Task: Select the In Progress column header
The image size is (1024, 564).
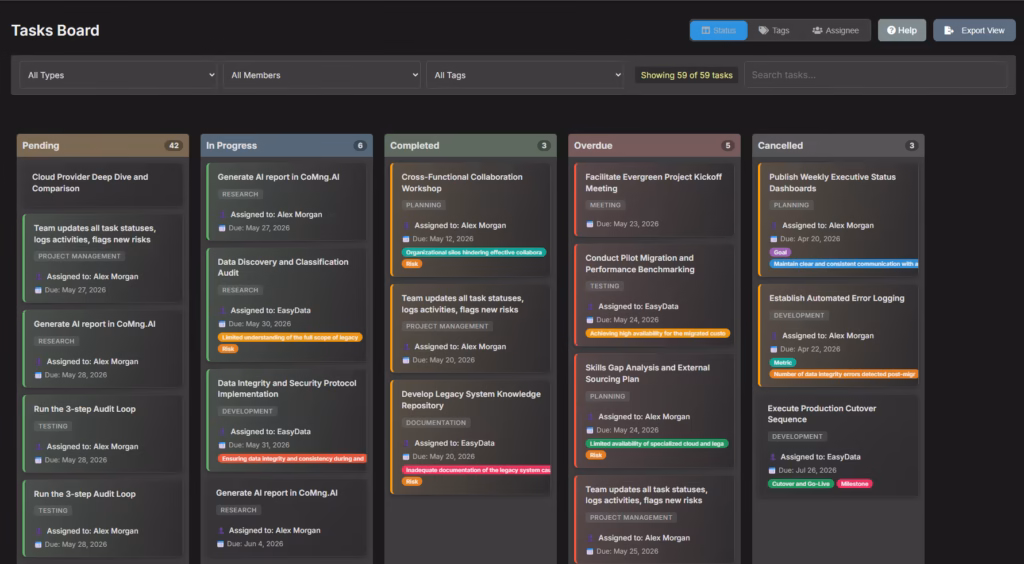Action: point(287,146)
